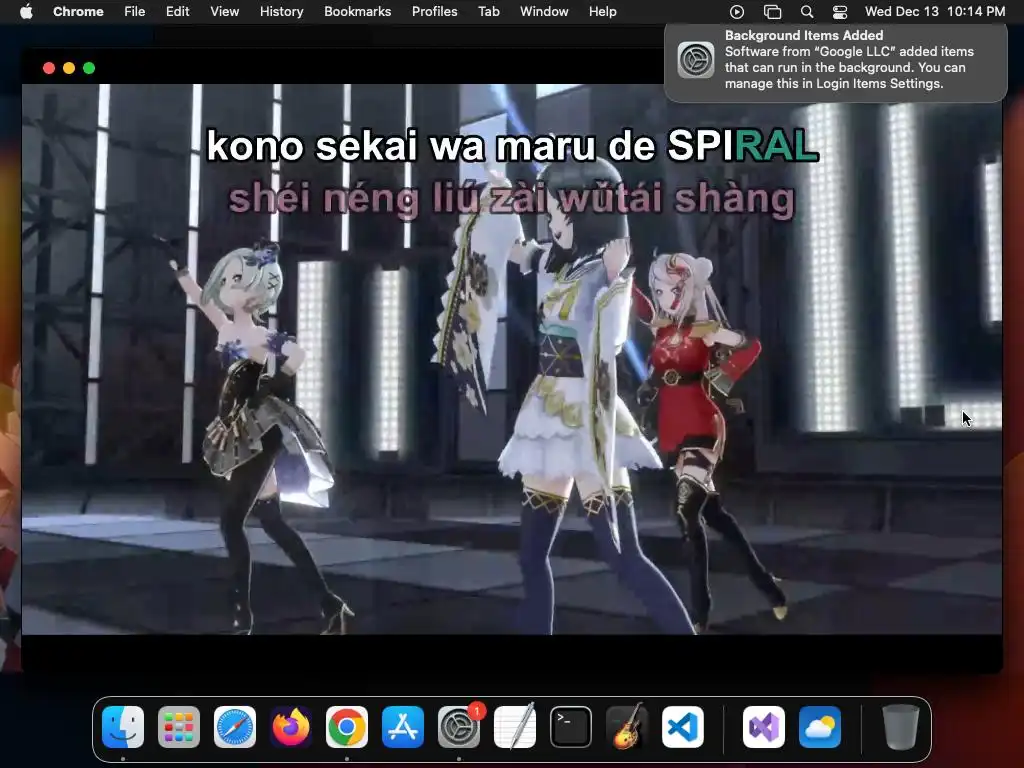1024x768 pixels.
Task: Open the Trash from the Dock
Action: pos(901,727)
